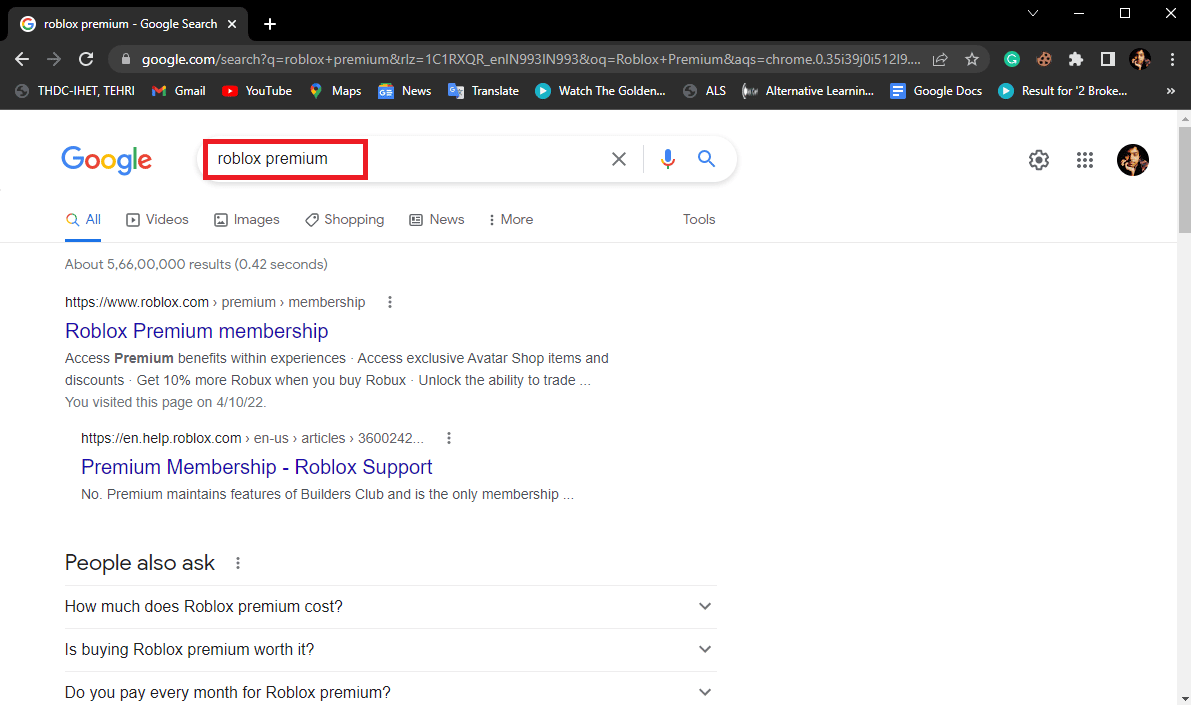Reload the current page
This screenshot has height=705, width=1191.
click(x=86, y=59)
